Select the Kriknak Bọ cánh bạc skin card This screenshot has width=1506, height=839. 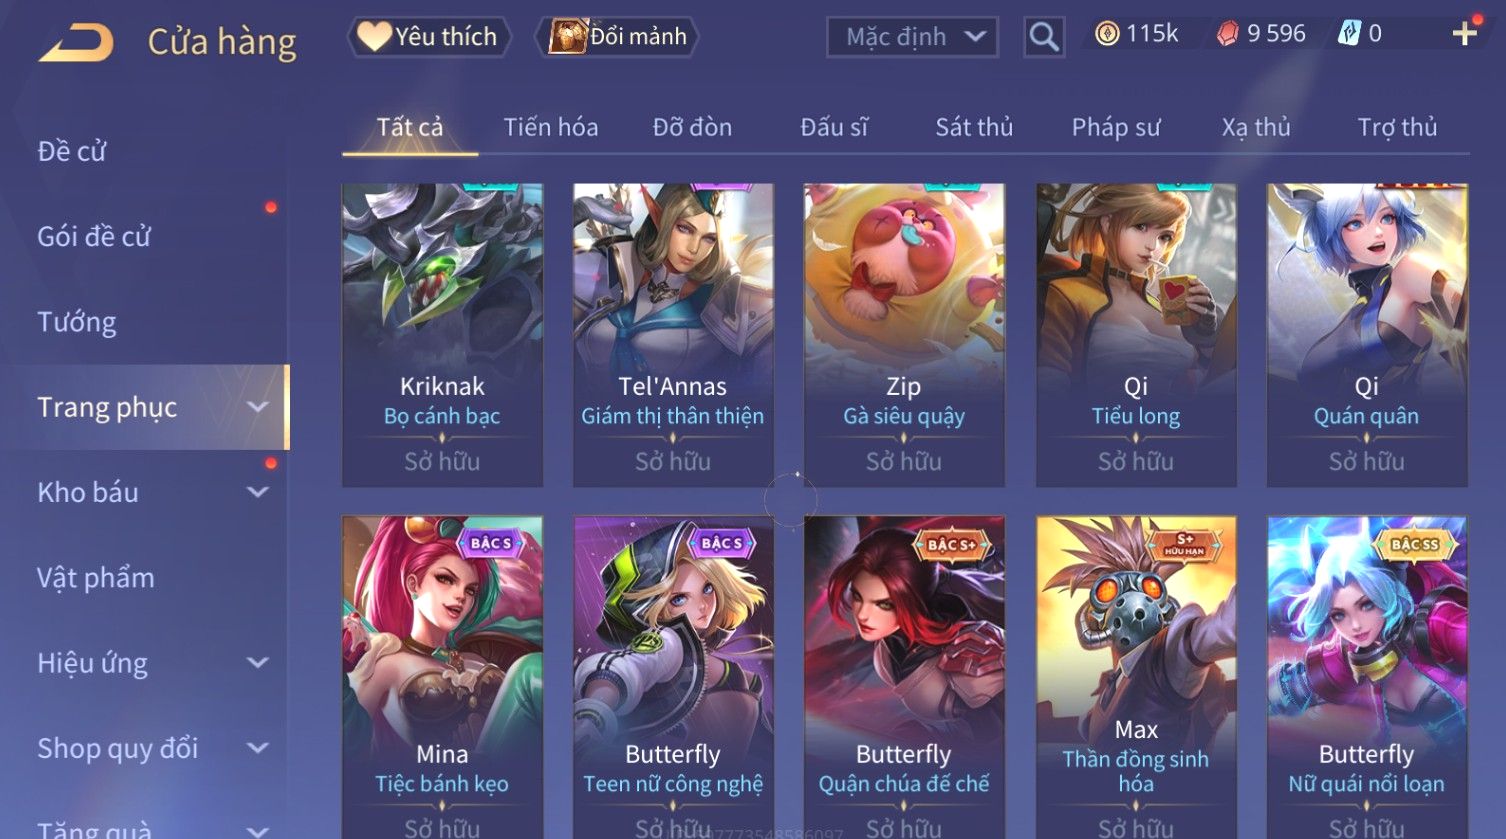[442, 335]
